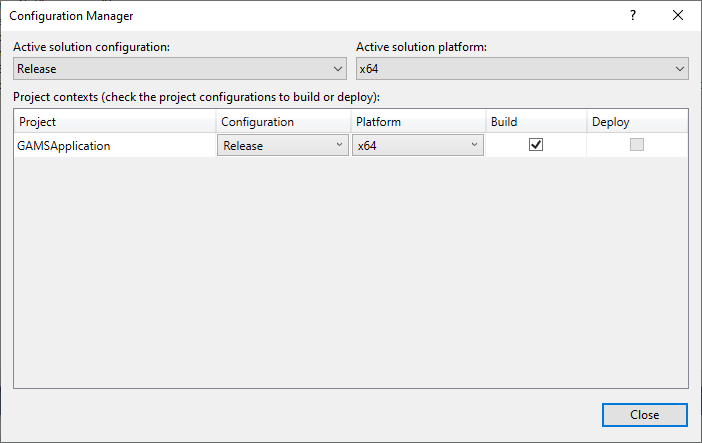Select the Platform column header
702x443 pixels.
pyautogui.click(x=417, y=122)
